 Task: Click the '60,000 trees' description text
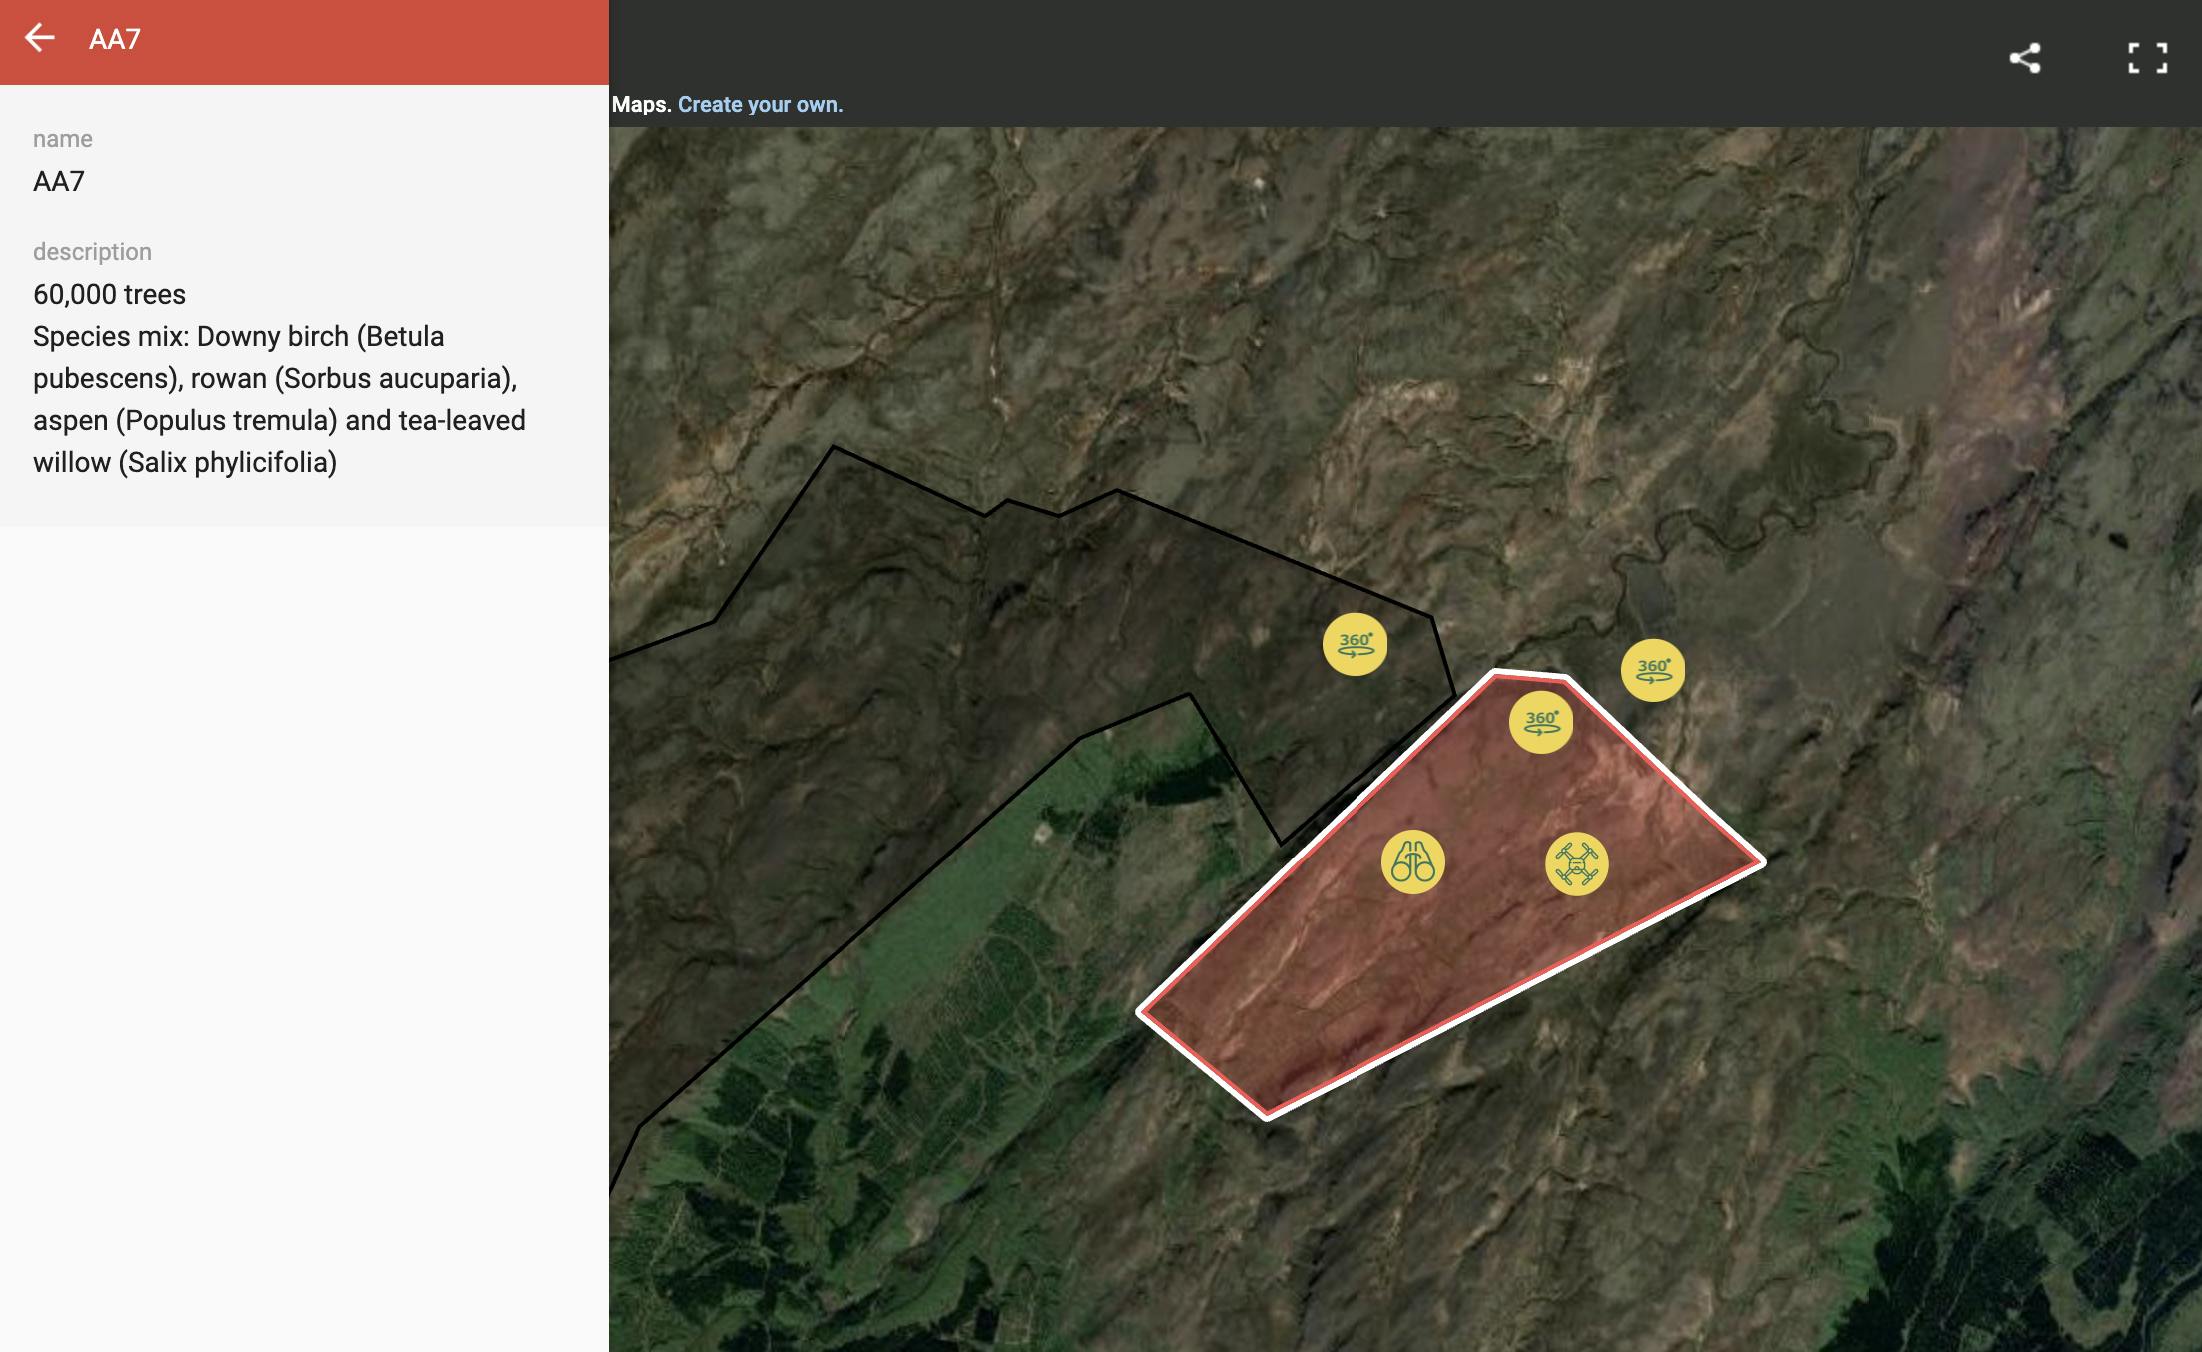click(x=109, y=294)
